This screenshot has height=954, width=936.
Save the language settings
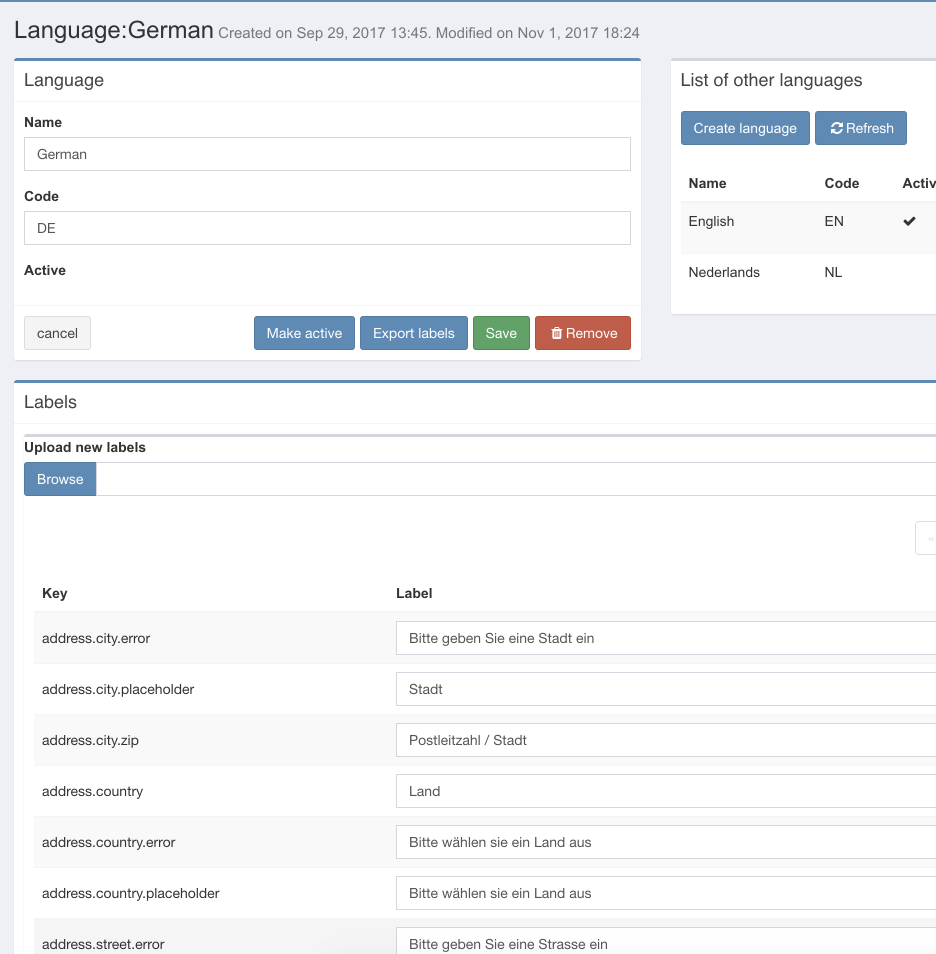[501, 333]
